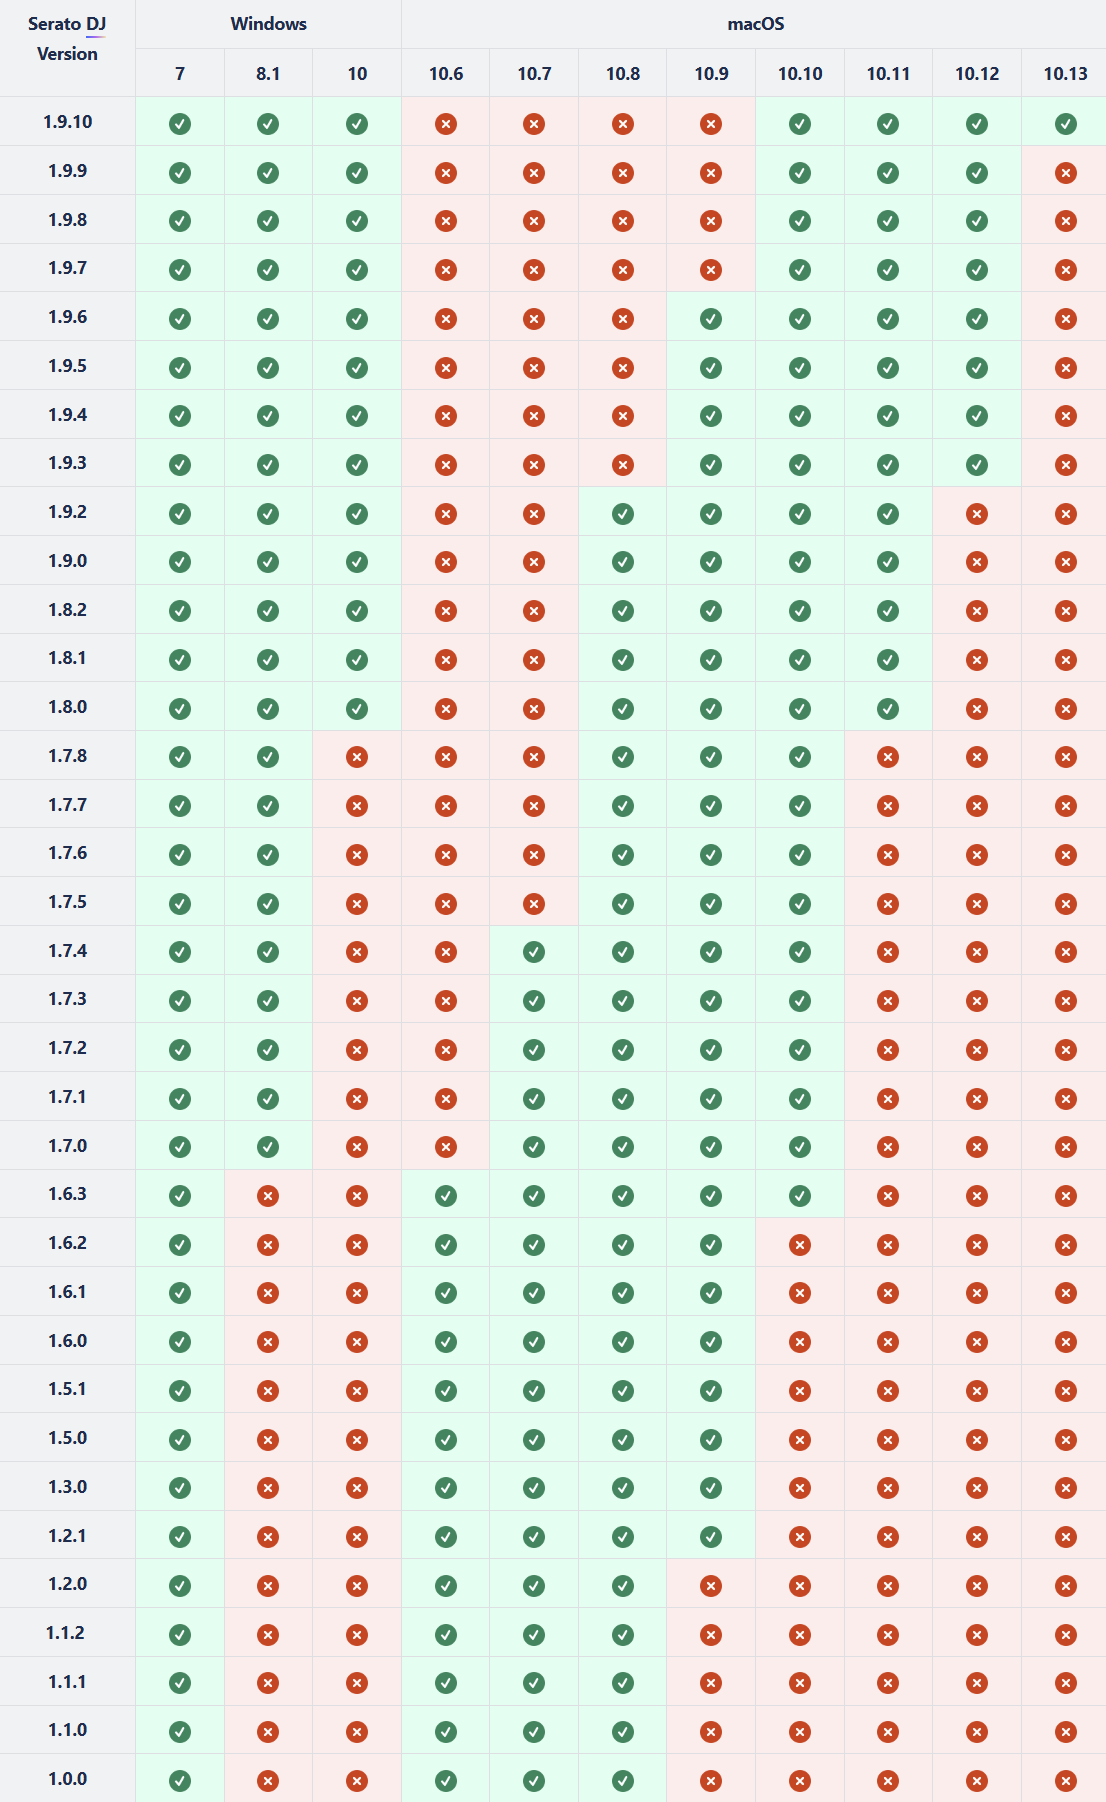Click the green check for 1.7.4 on macOS 10.7

point(534,952)
